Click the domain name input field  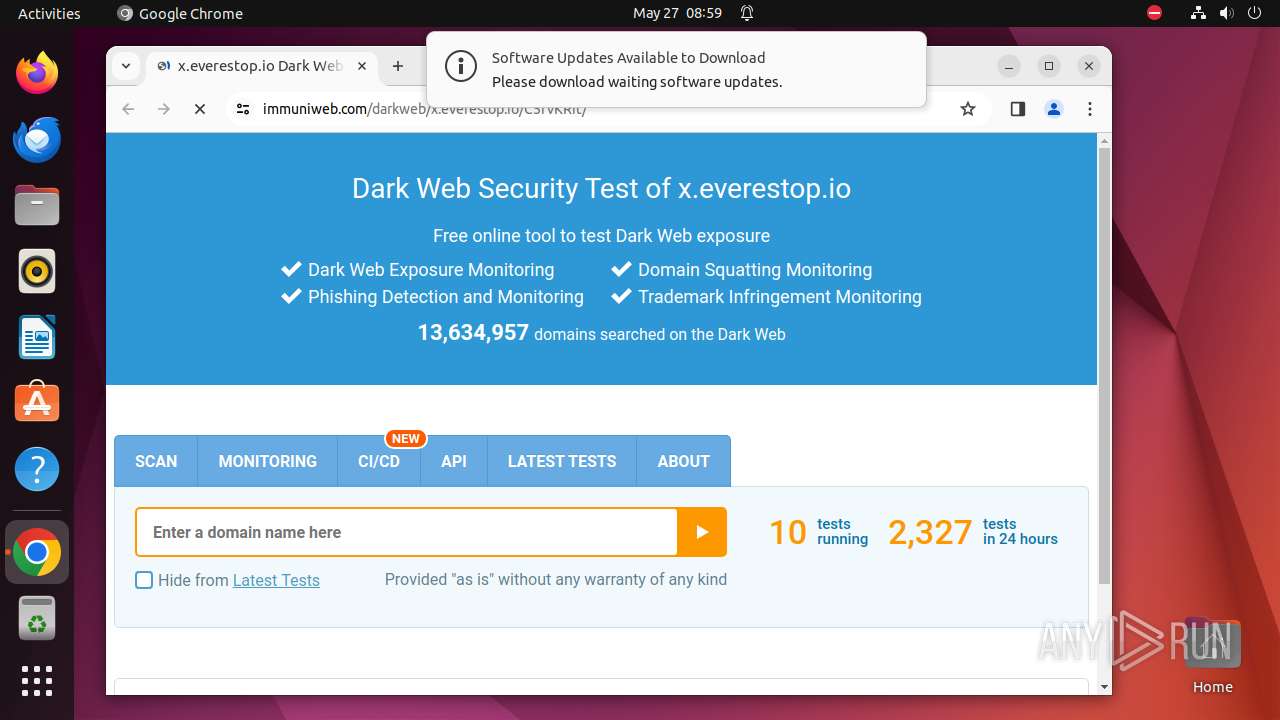407,532
